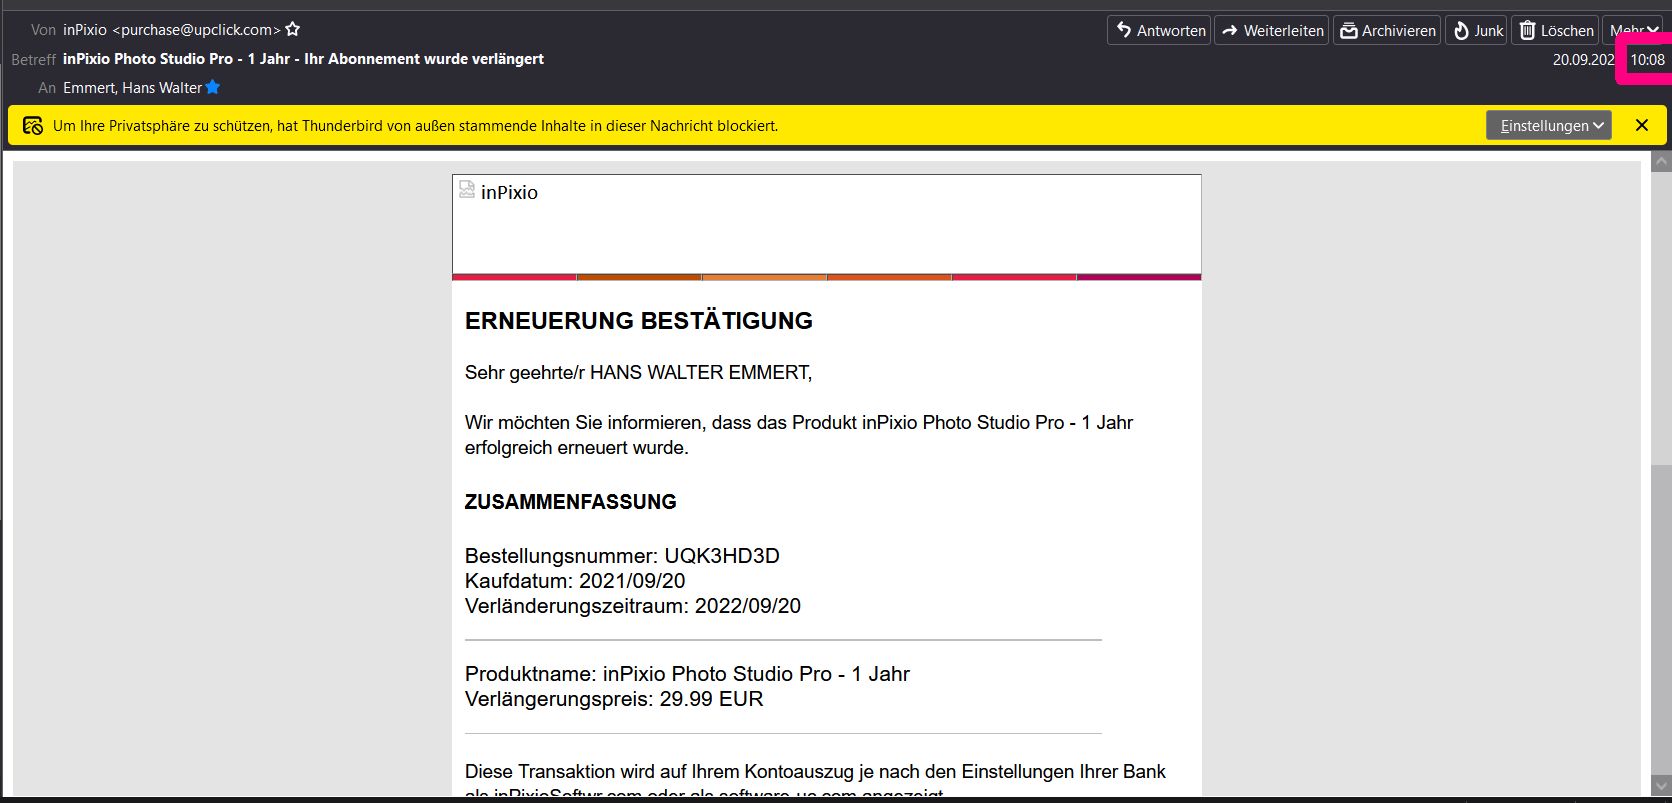The image size is (1672, 803).
Task: Click the blocked-content privacy icon in yellow bar
Action: pyautogui.click(x=33, y=126)
